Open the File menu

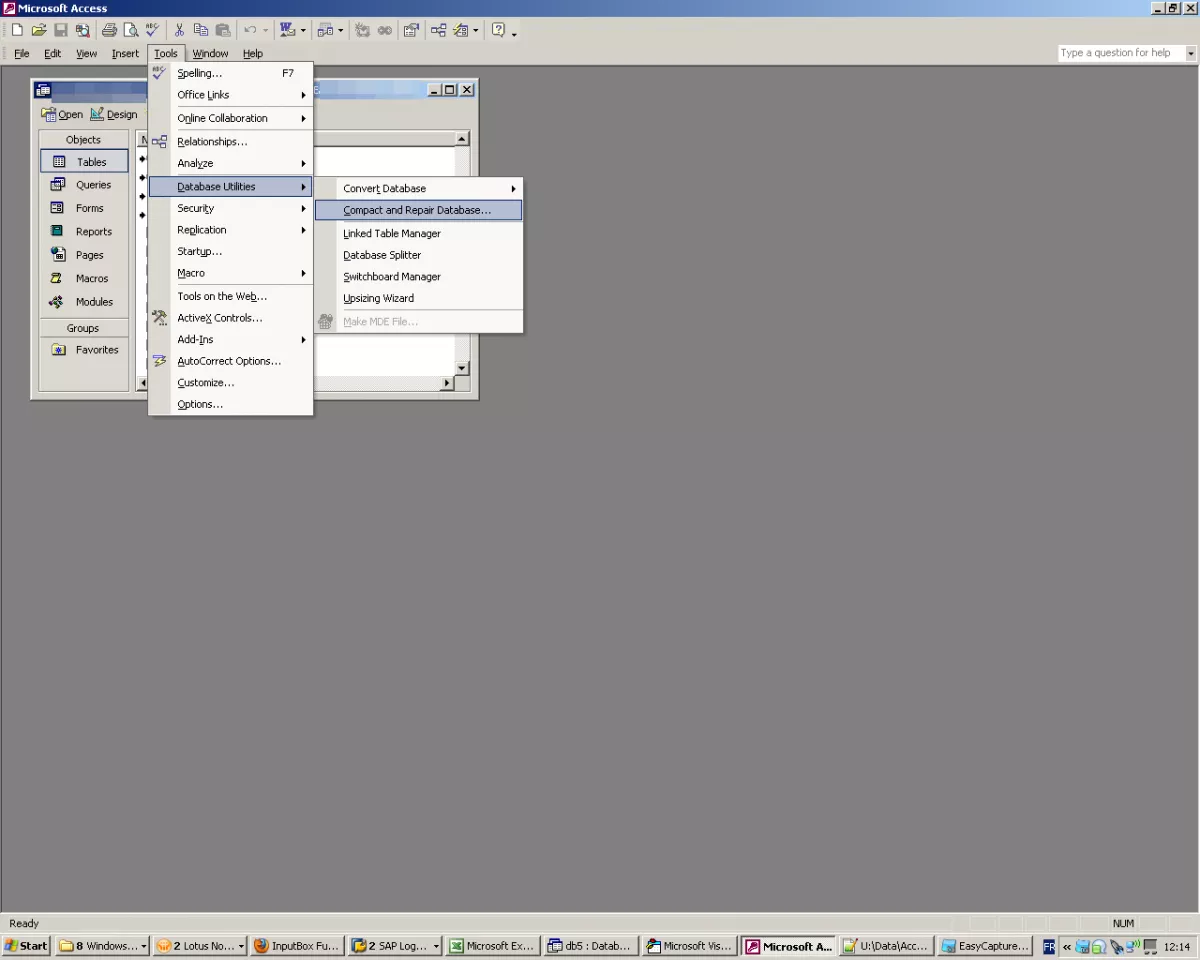pyautogui.click(x=22, y=54)
